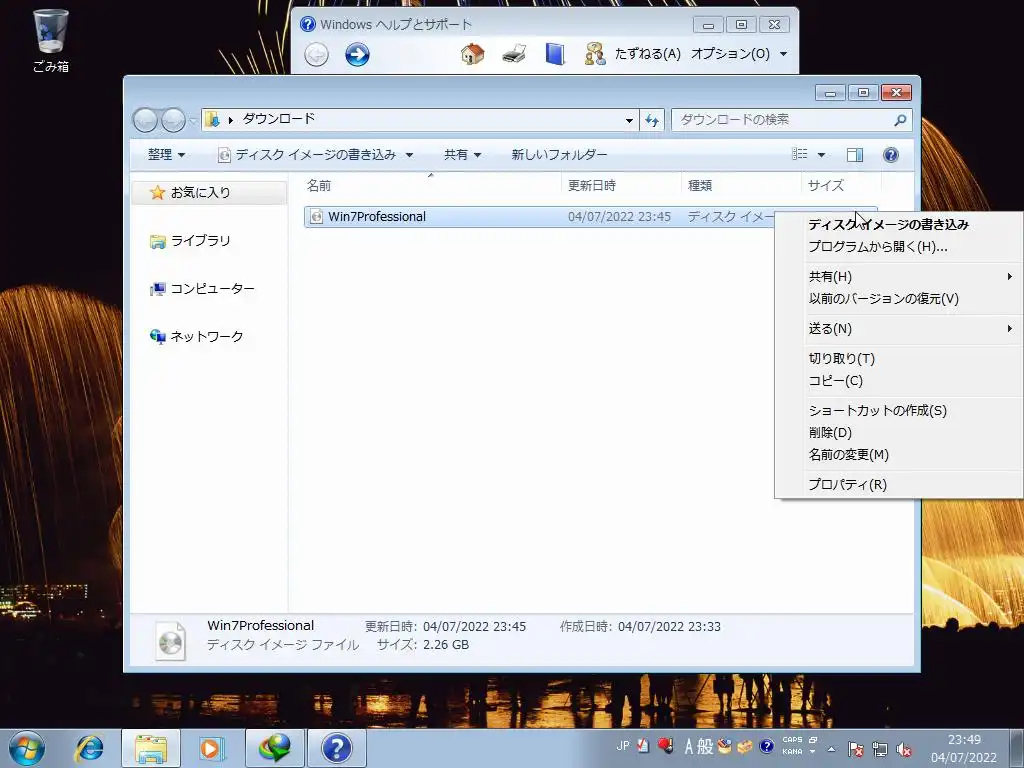Open 送る(N) submenu in context menu
The height and width of the screenshot is (768, 1024).
tap(899, 329)
